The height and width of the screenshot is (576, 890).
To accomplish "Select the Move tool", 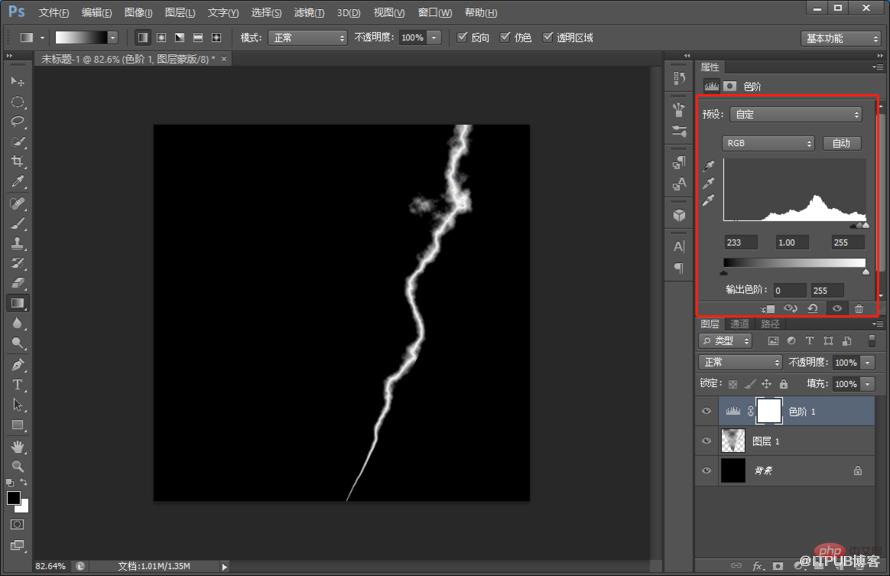I will [x=18, y=82].
